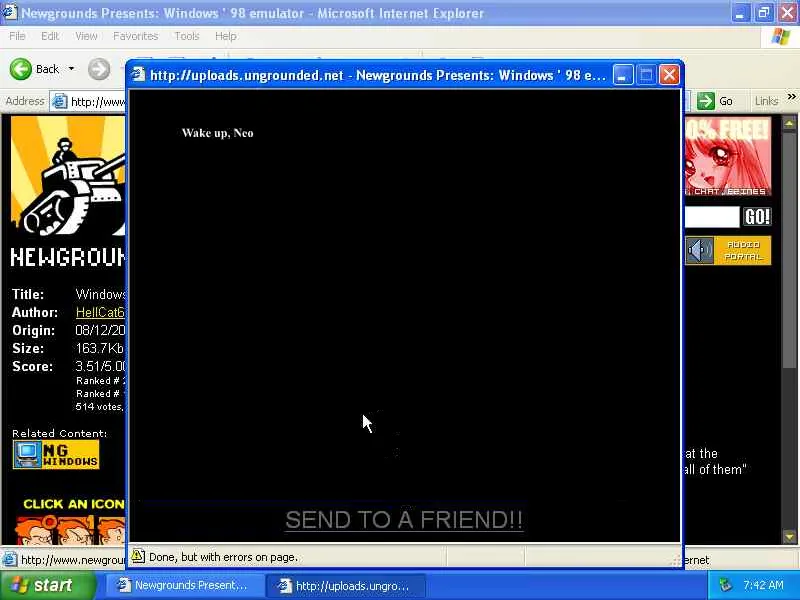The image size is (800, 600).
Task: Click the page icon in the address bar
Action: [x=60, y=102]
